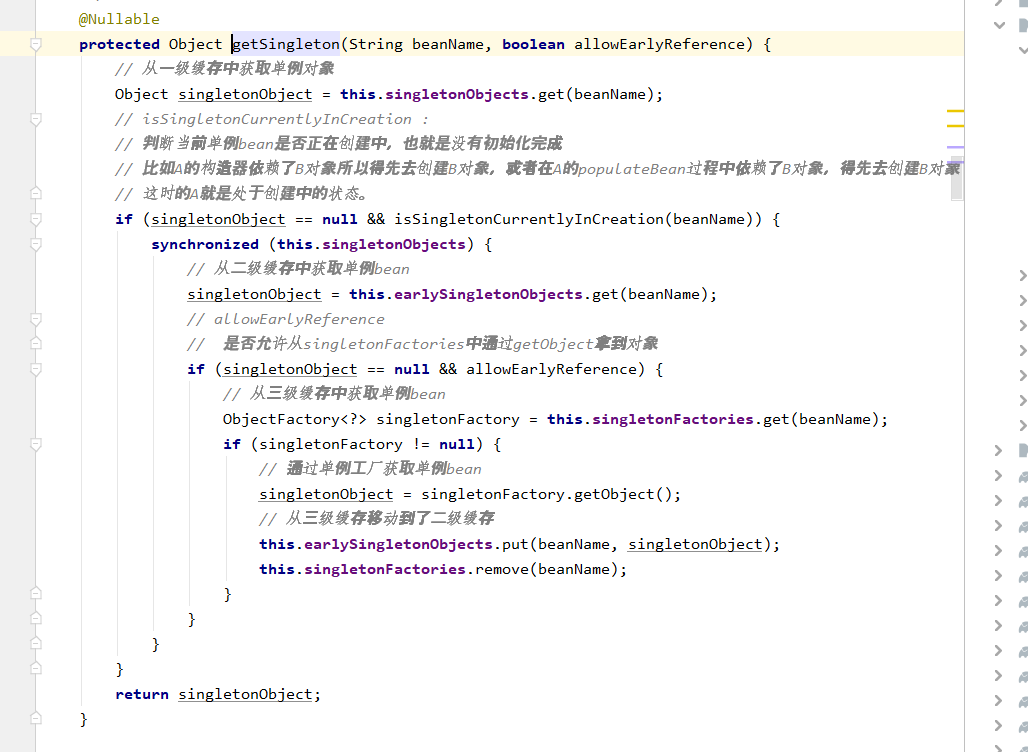The width and height of the screenshot is (1028, 752).
Task: Click 'singletonFactory != null' condition
Action: point(366,444)
